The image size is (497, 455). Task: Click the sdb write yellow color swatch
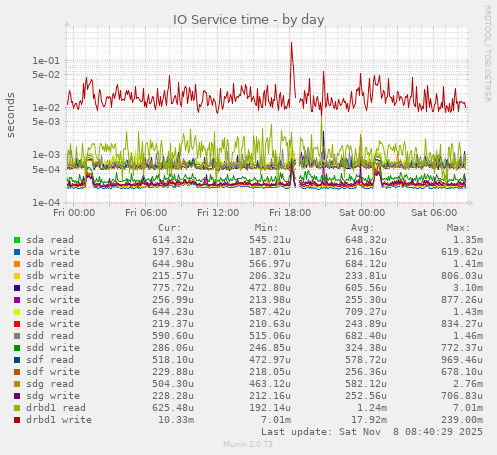pyautogui.click(x=17, y=276)
